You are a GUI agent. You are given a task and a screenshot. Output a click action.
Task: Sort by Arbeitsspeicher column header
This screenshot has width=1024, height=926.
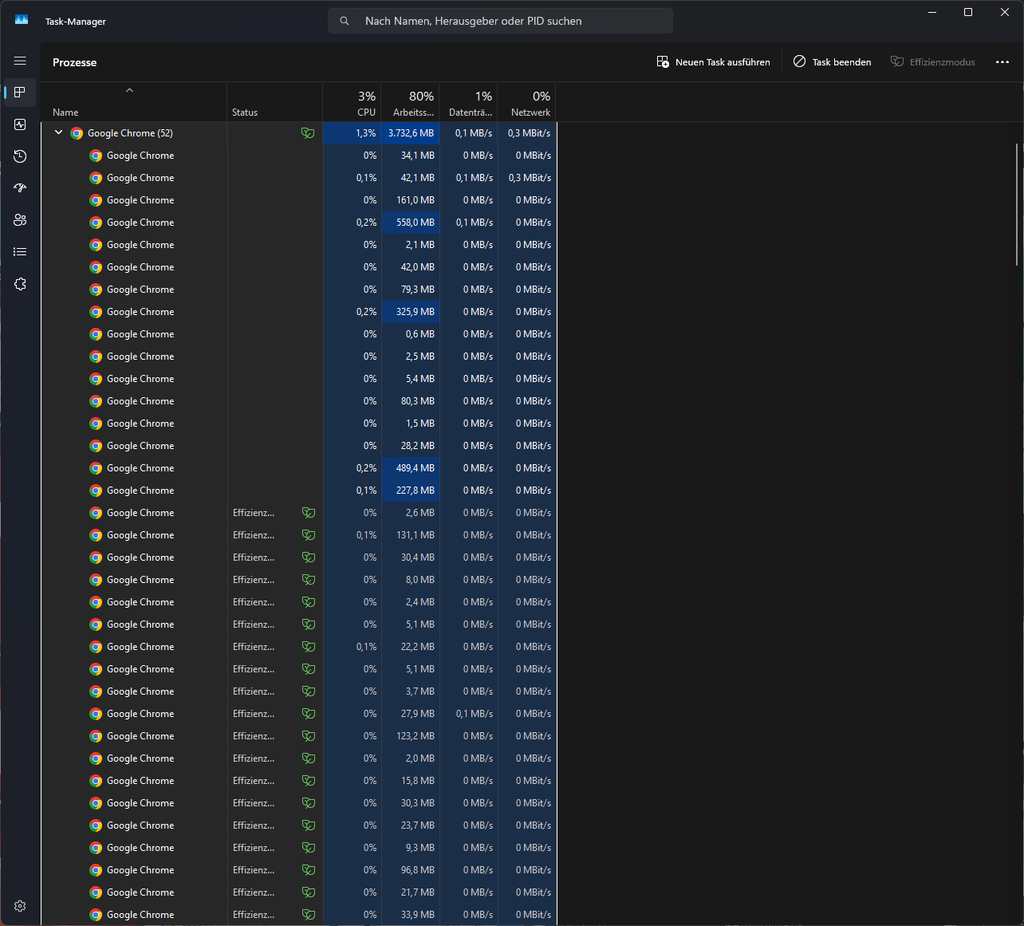[410, 102]
